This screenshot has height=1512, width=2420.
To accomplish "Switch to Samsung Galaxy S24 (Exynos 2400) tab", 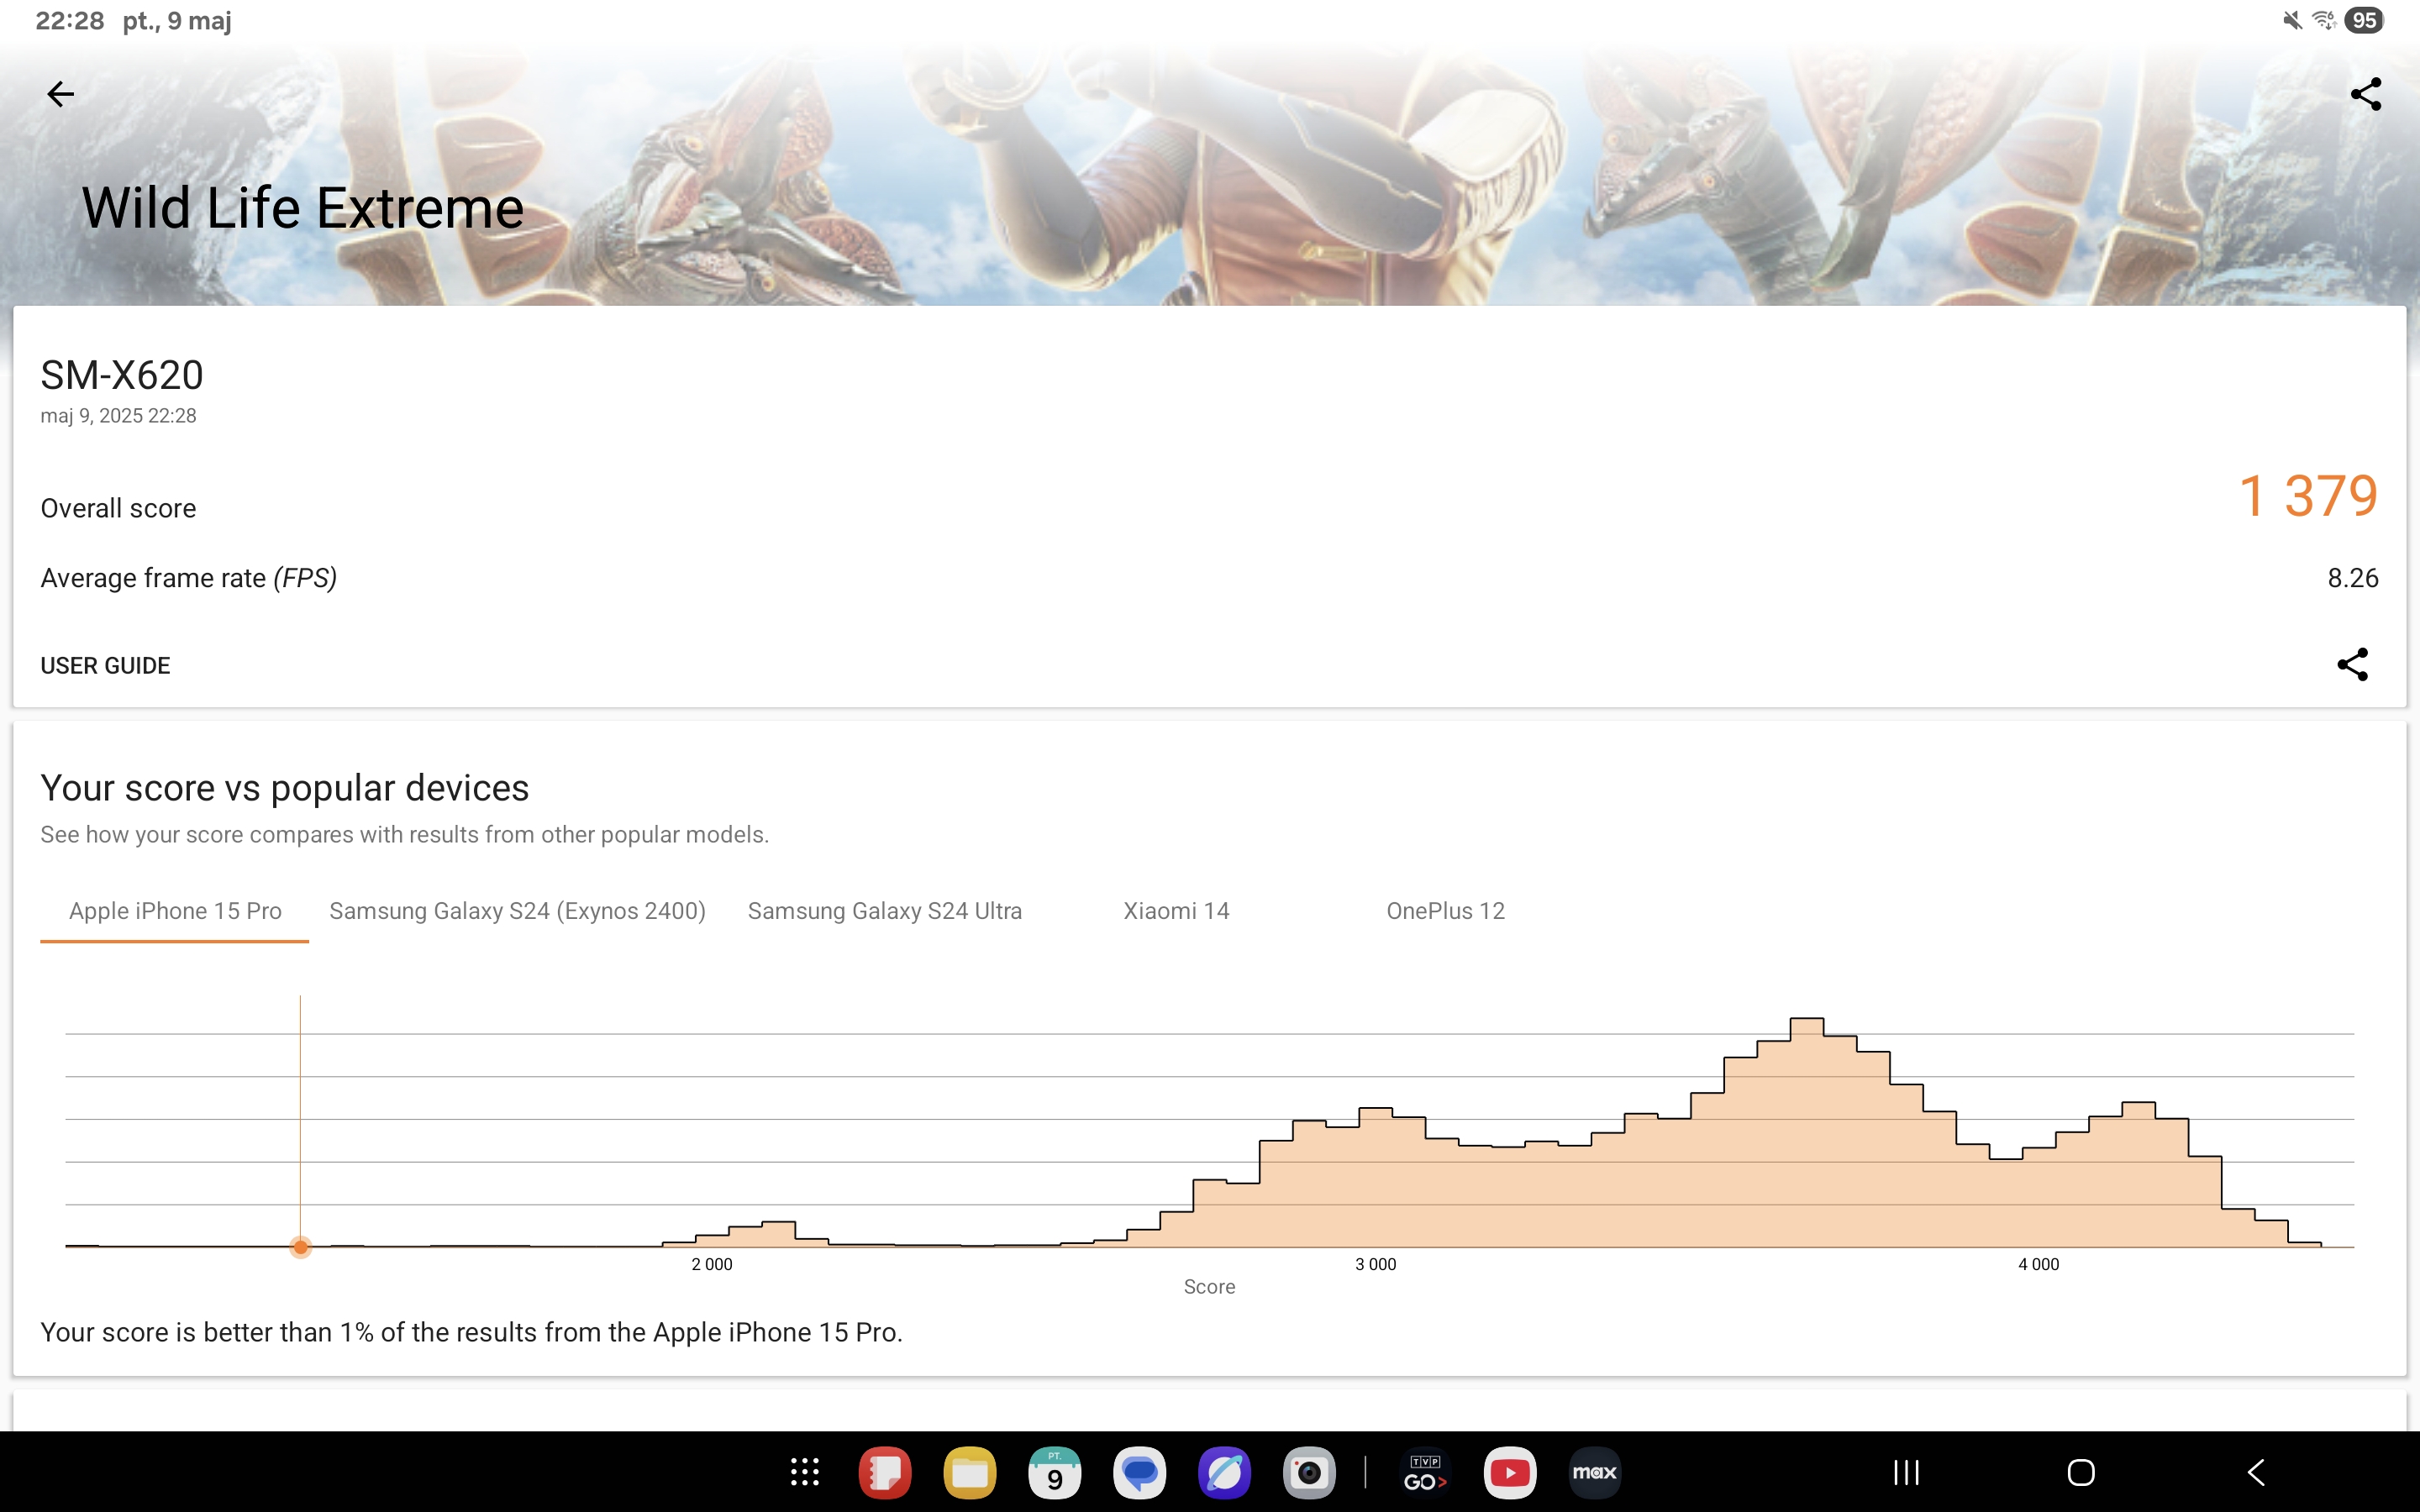I will pos(517,911).
